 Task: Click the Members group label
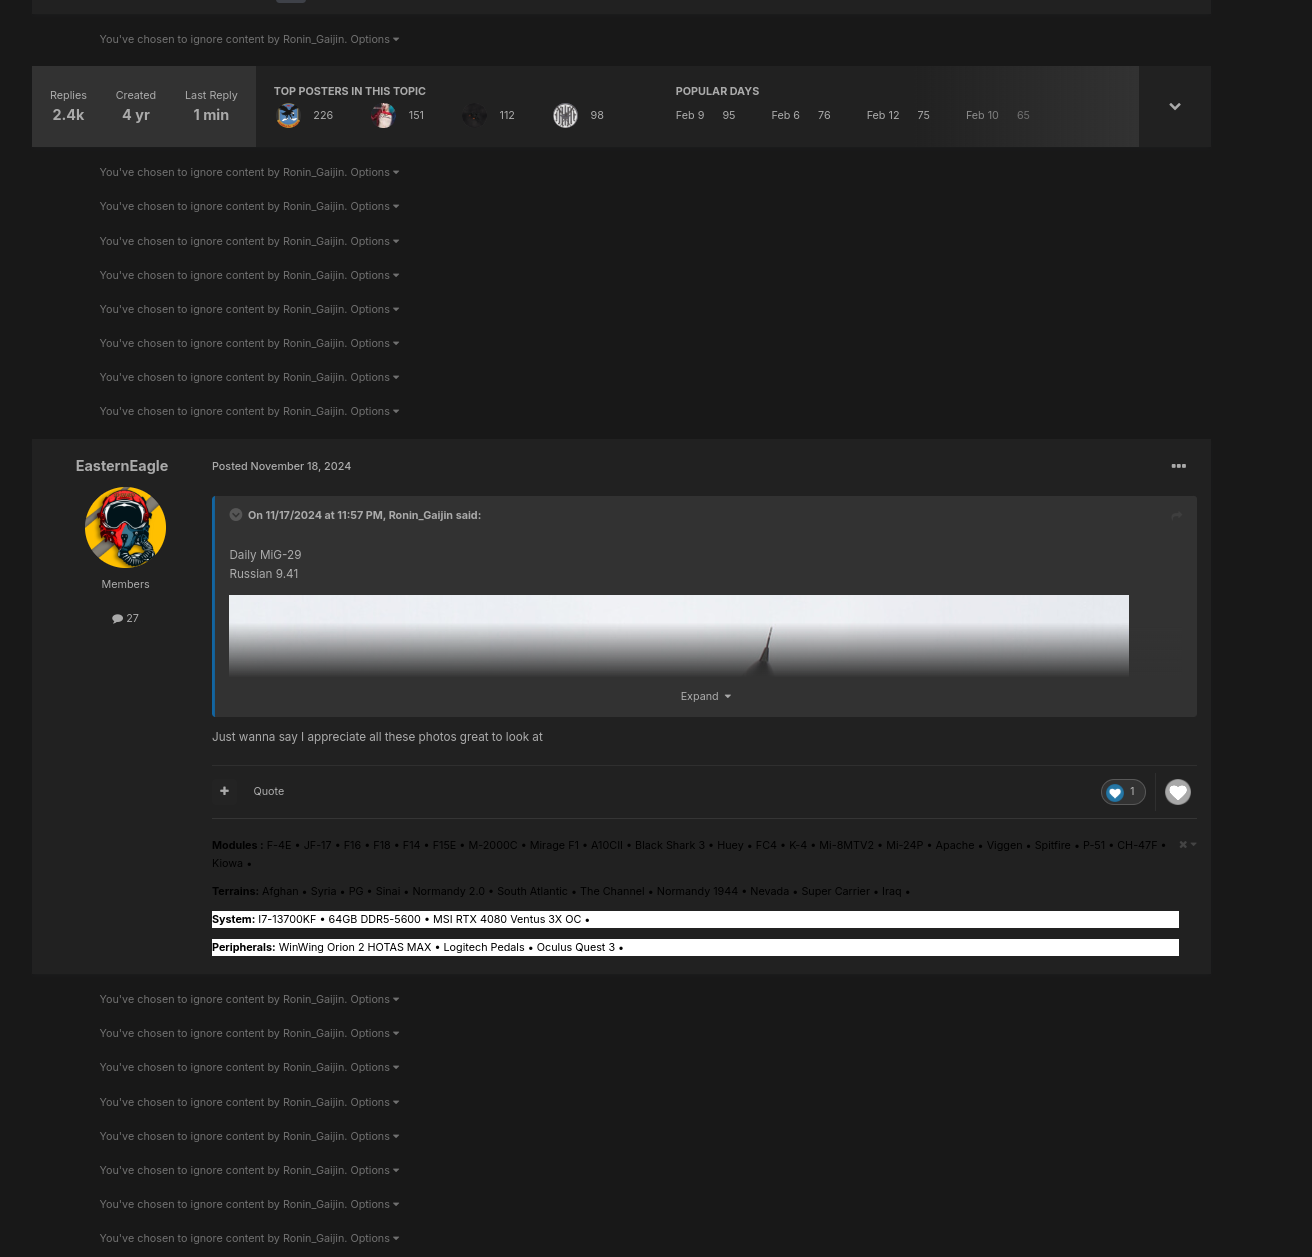click(125, 584)
